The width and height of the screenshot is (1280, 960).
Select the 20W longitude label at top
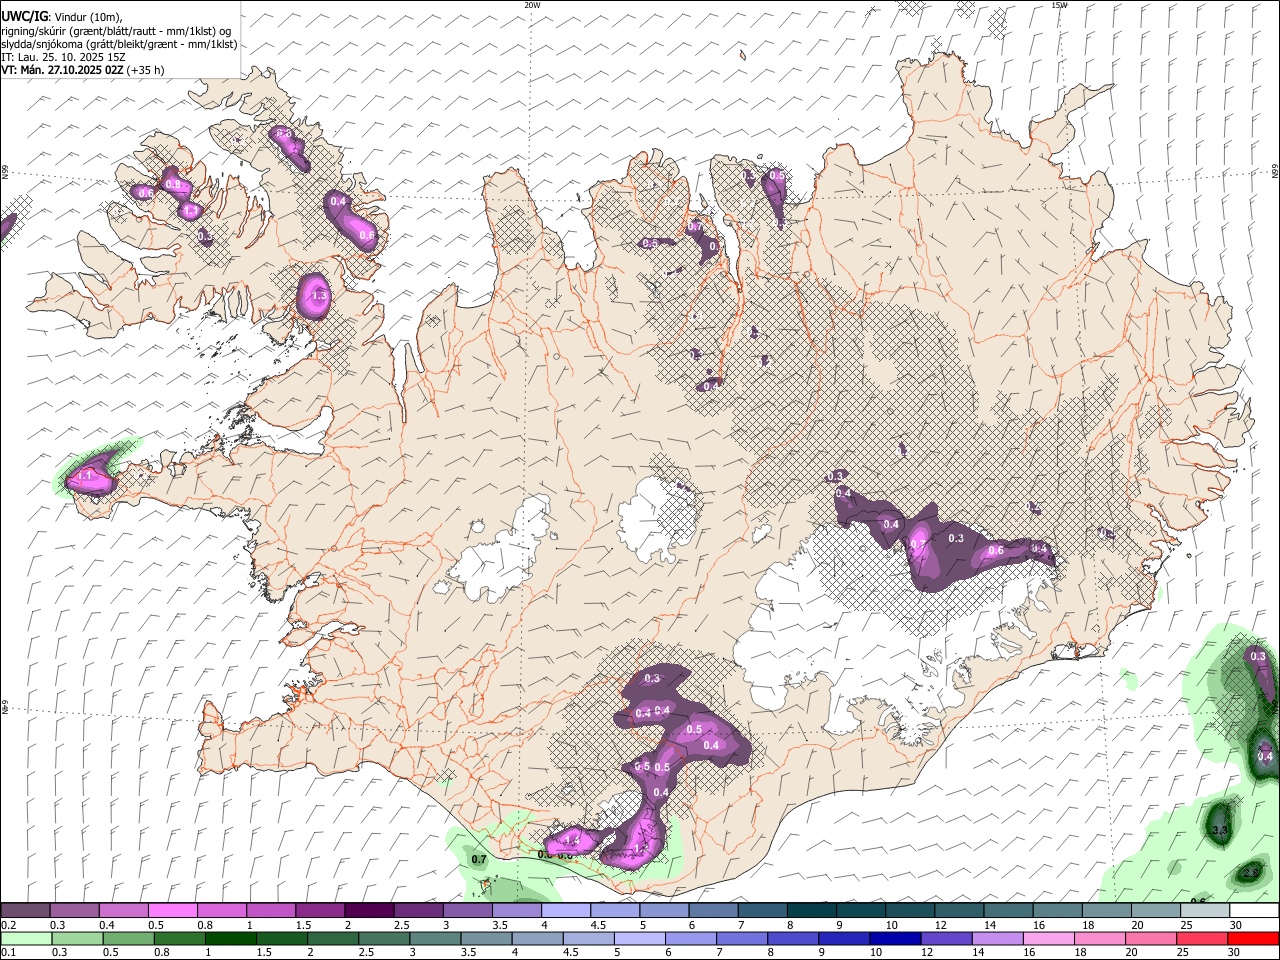533,5
